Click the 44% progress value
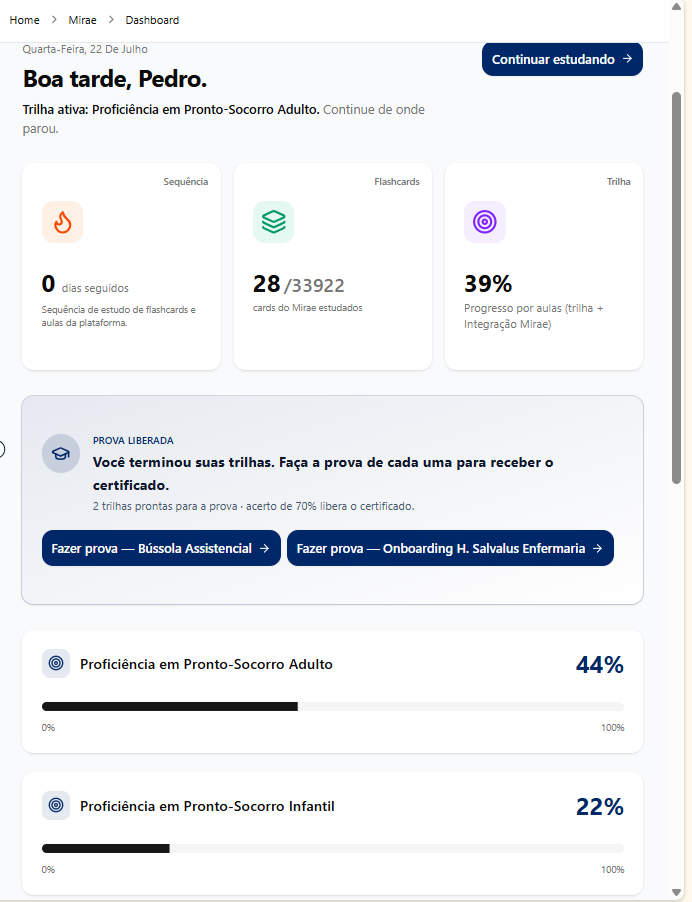This screenshot has height=902, width=692. (x=599, y=665)
